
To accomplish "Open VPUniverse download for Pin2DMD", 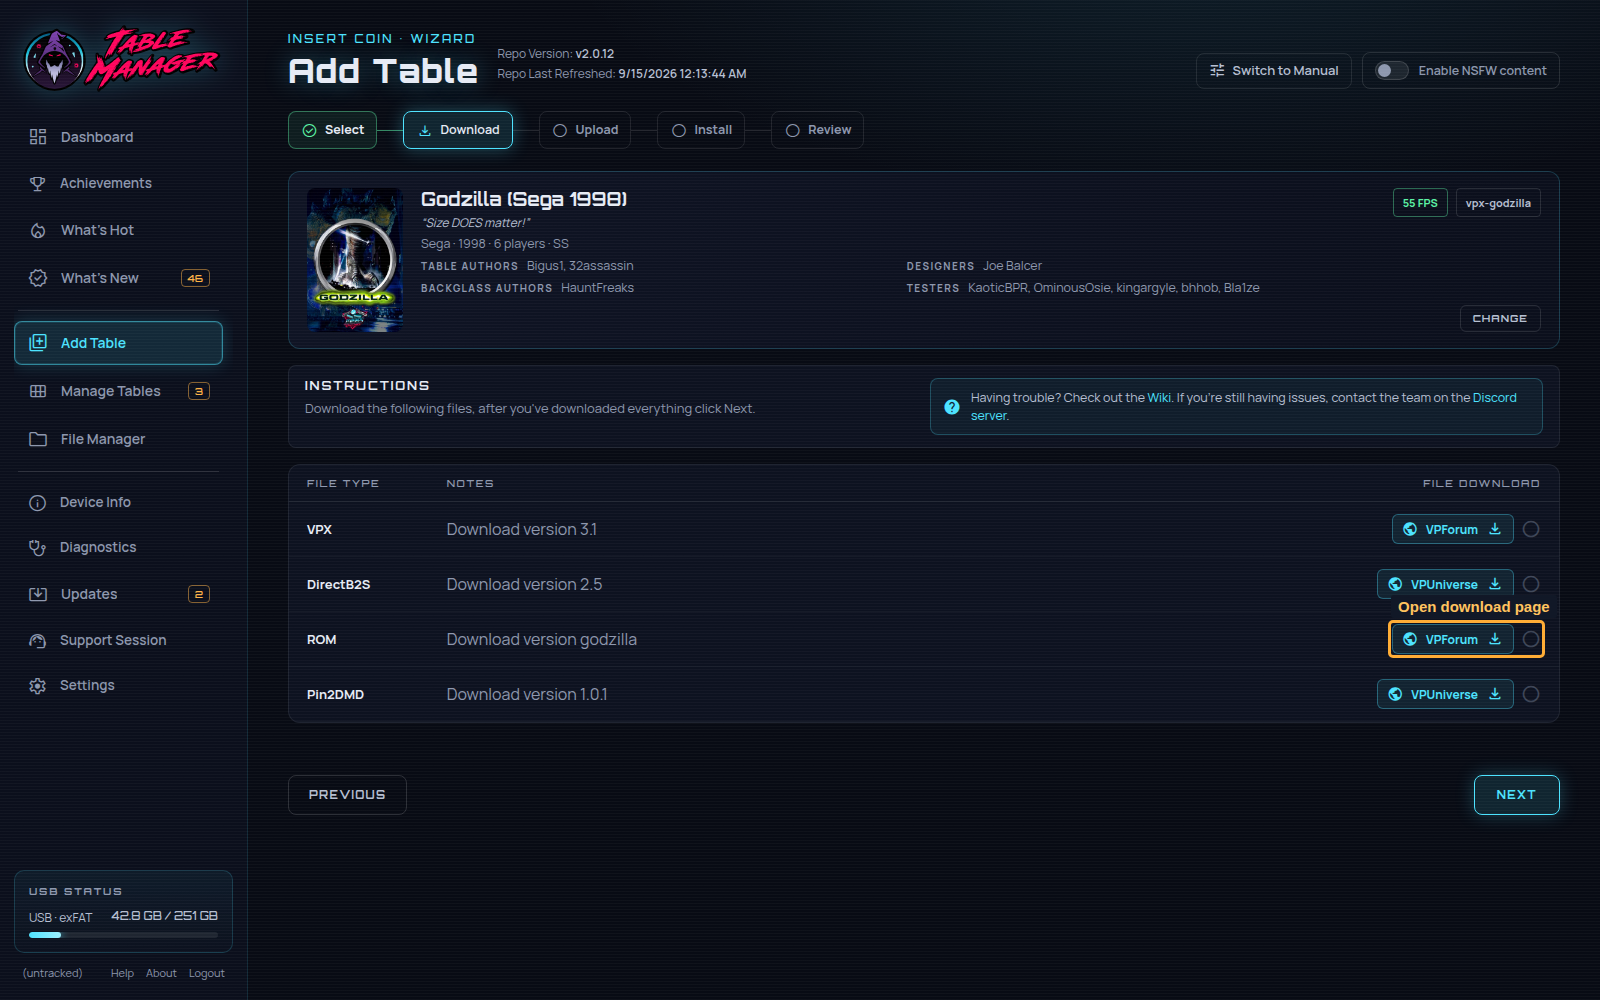I will pos(1445,694).
